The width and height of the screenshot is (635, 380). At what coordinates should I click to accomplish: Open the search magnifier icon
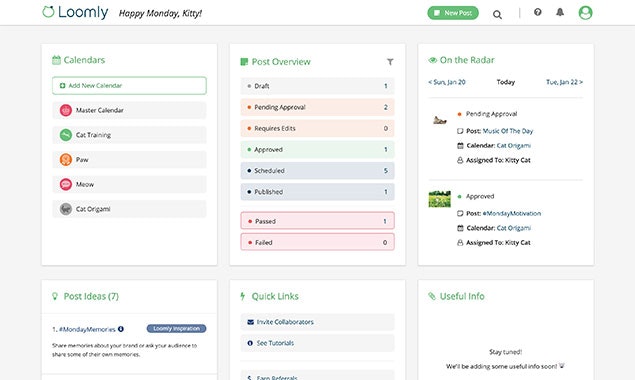pos(497,15)
